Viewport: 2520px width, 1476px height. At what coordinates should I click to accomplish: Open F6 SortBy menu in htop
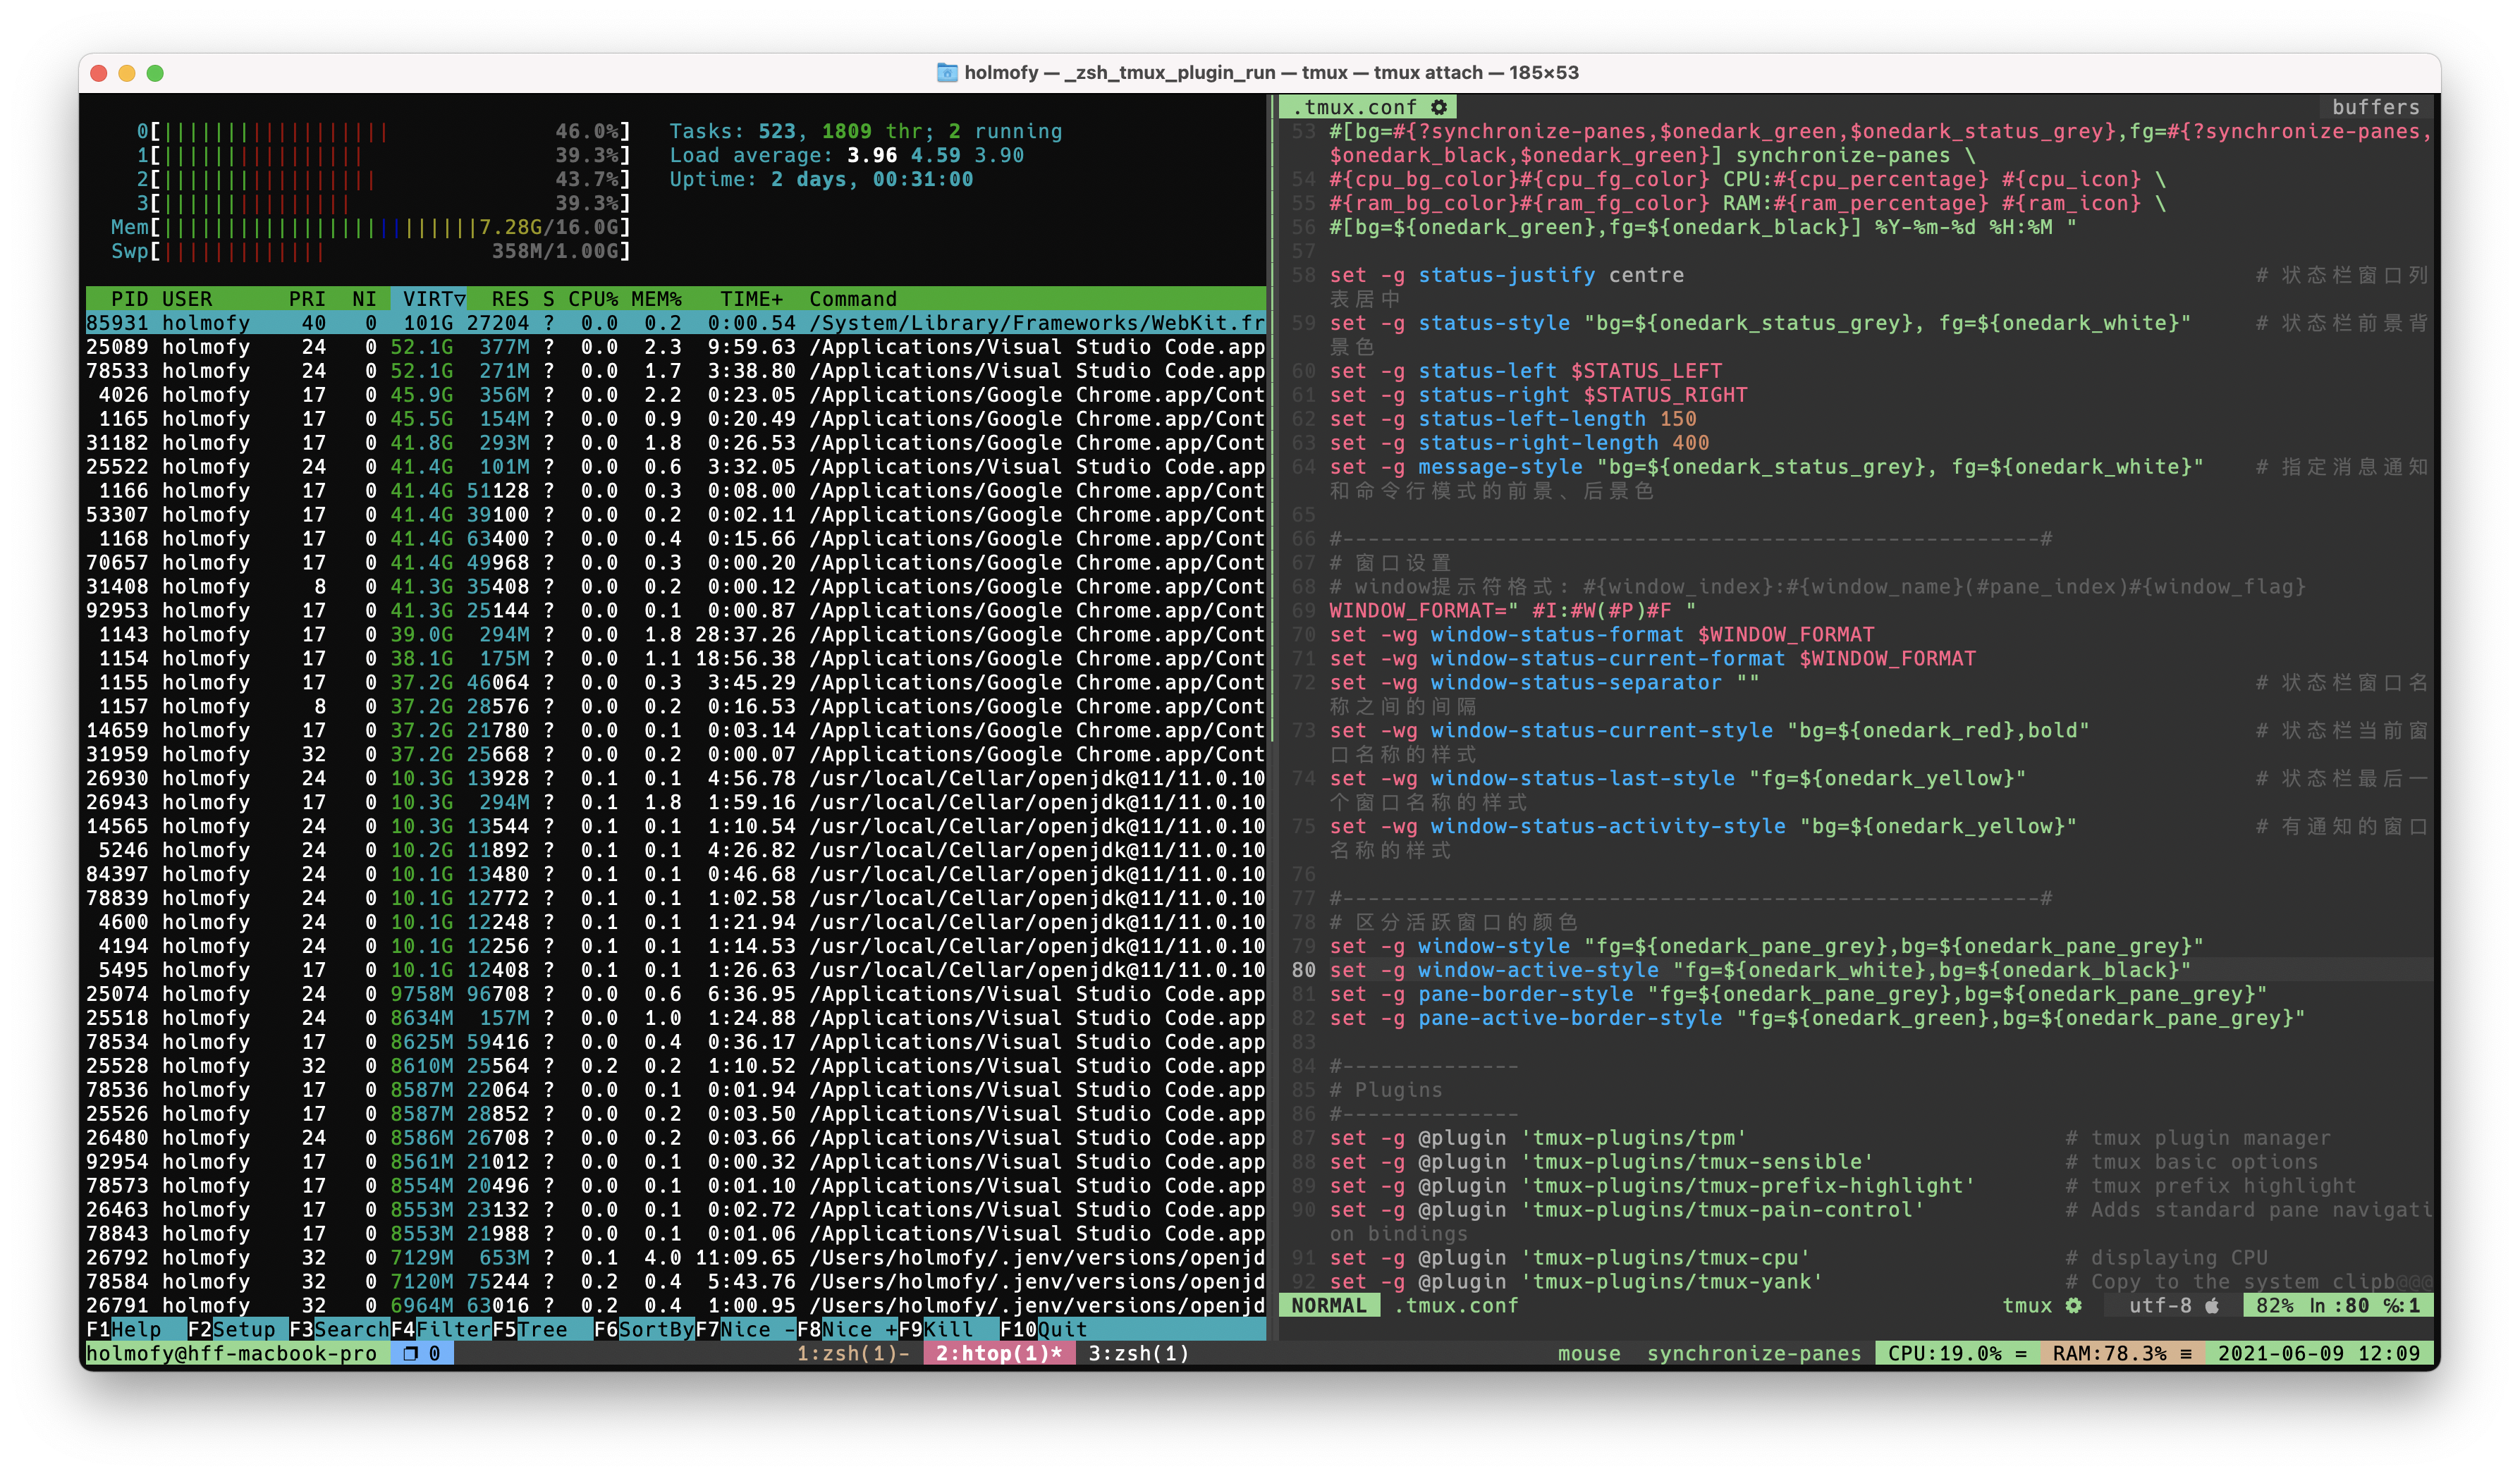[644, 1329]
